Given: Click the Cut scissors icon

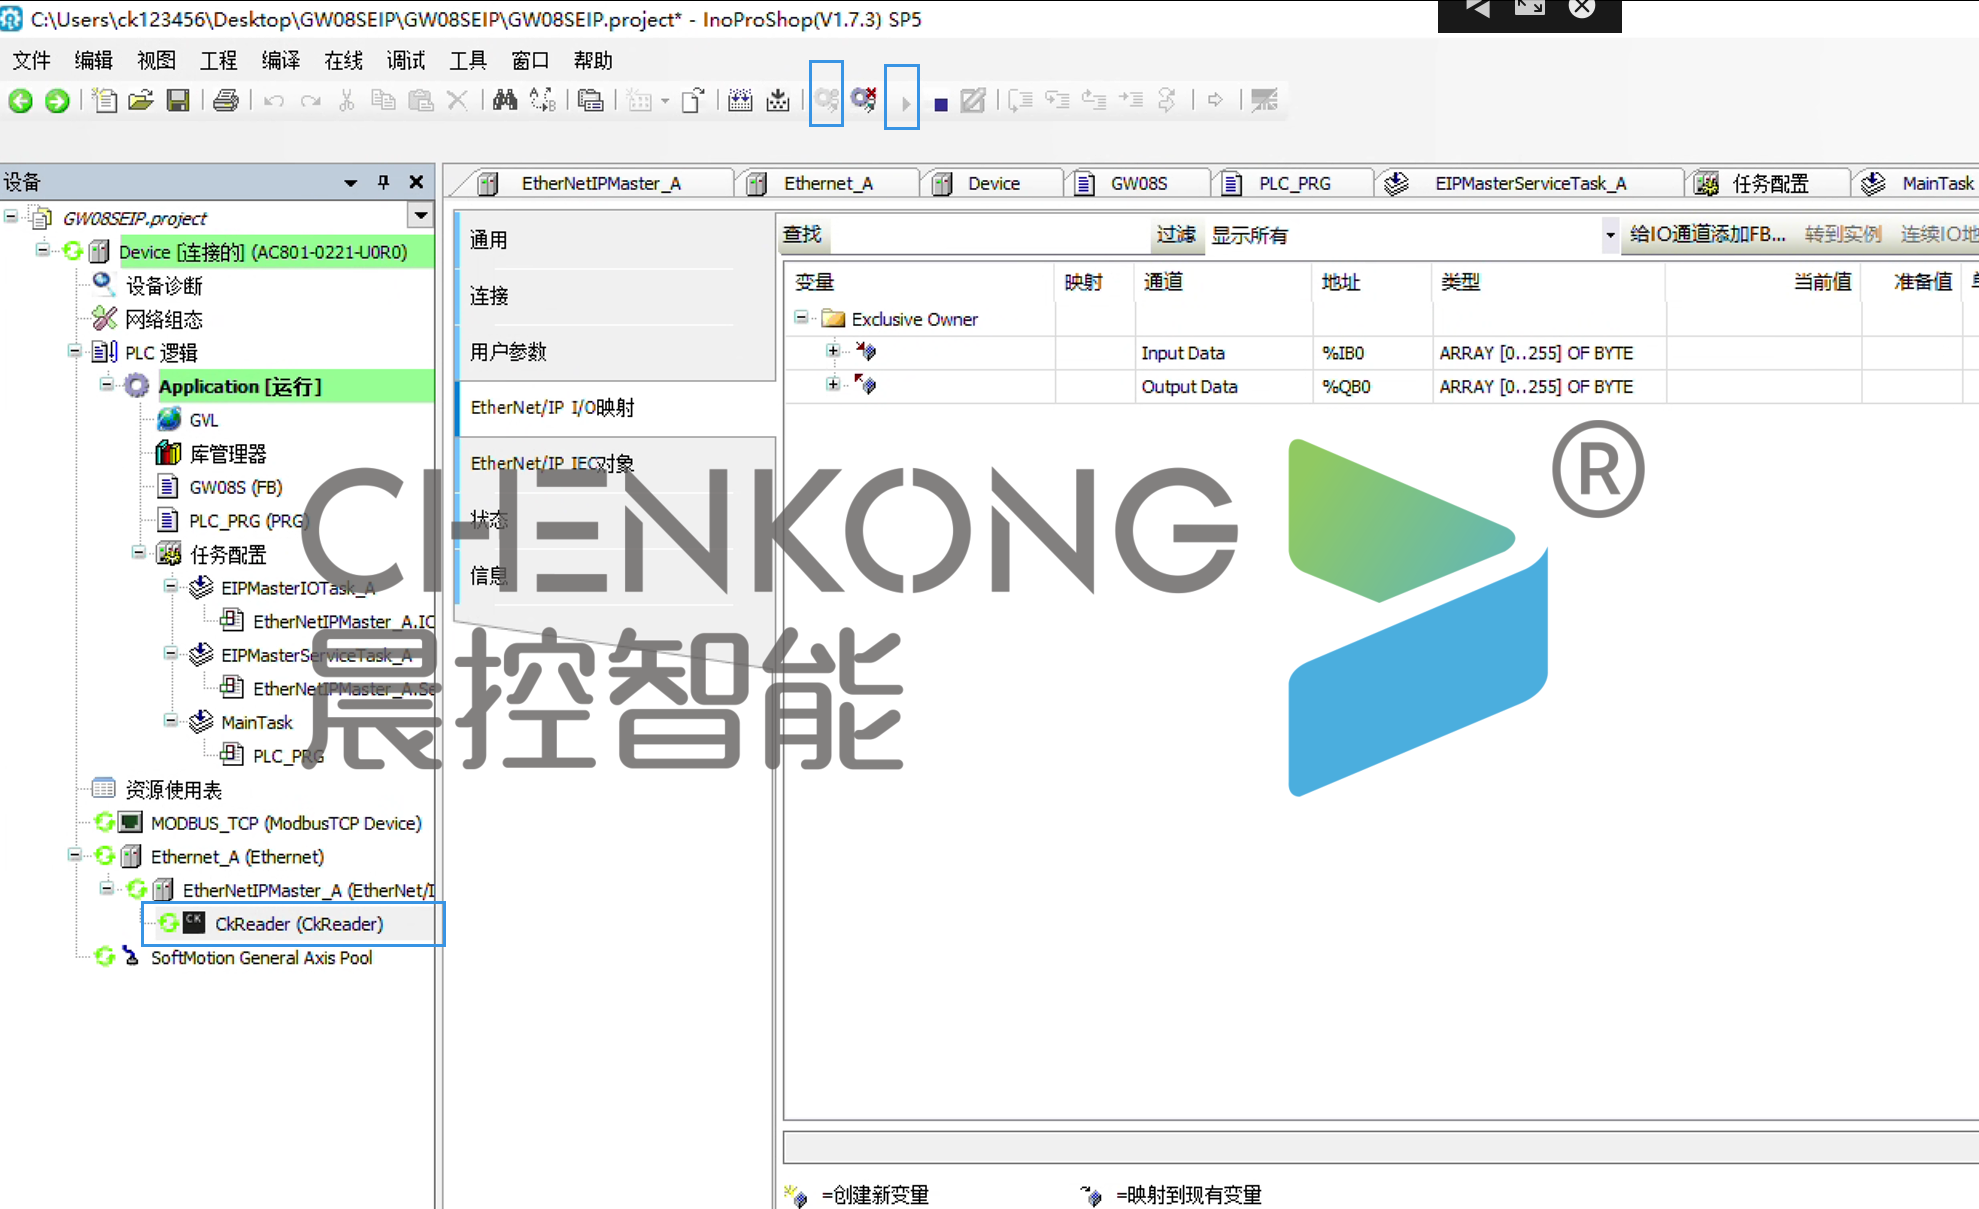Looking at the screenshot, I should pyautogui.click(x=347, y=100).
